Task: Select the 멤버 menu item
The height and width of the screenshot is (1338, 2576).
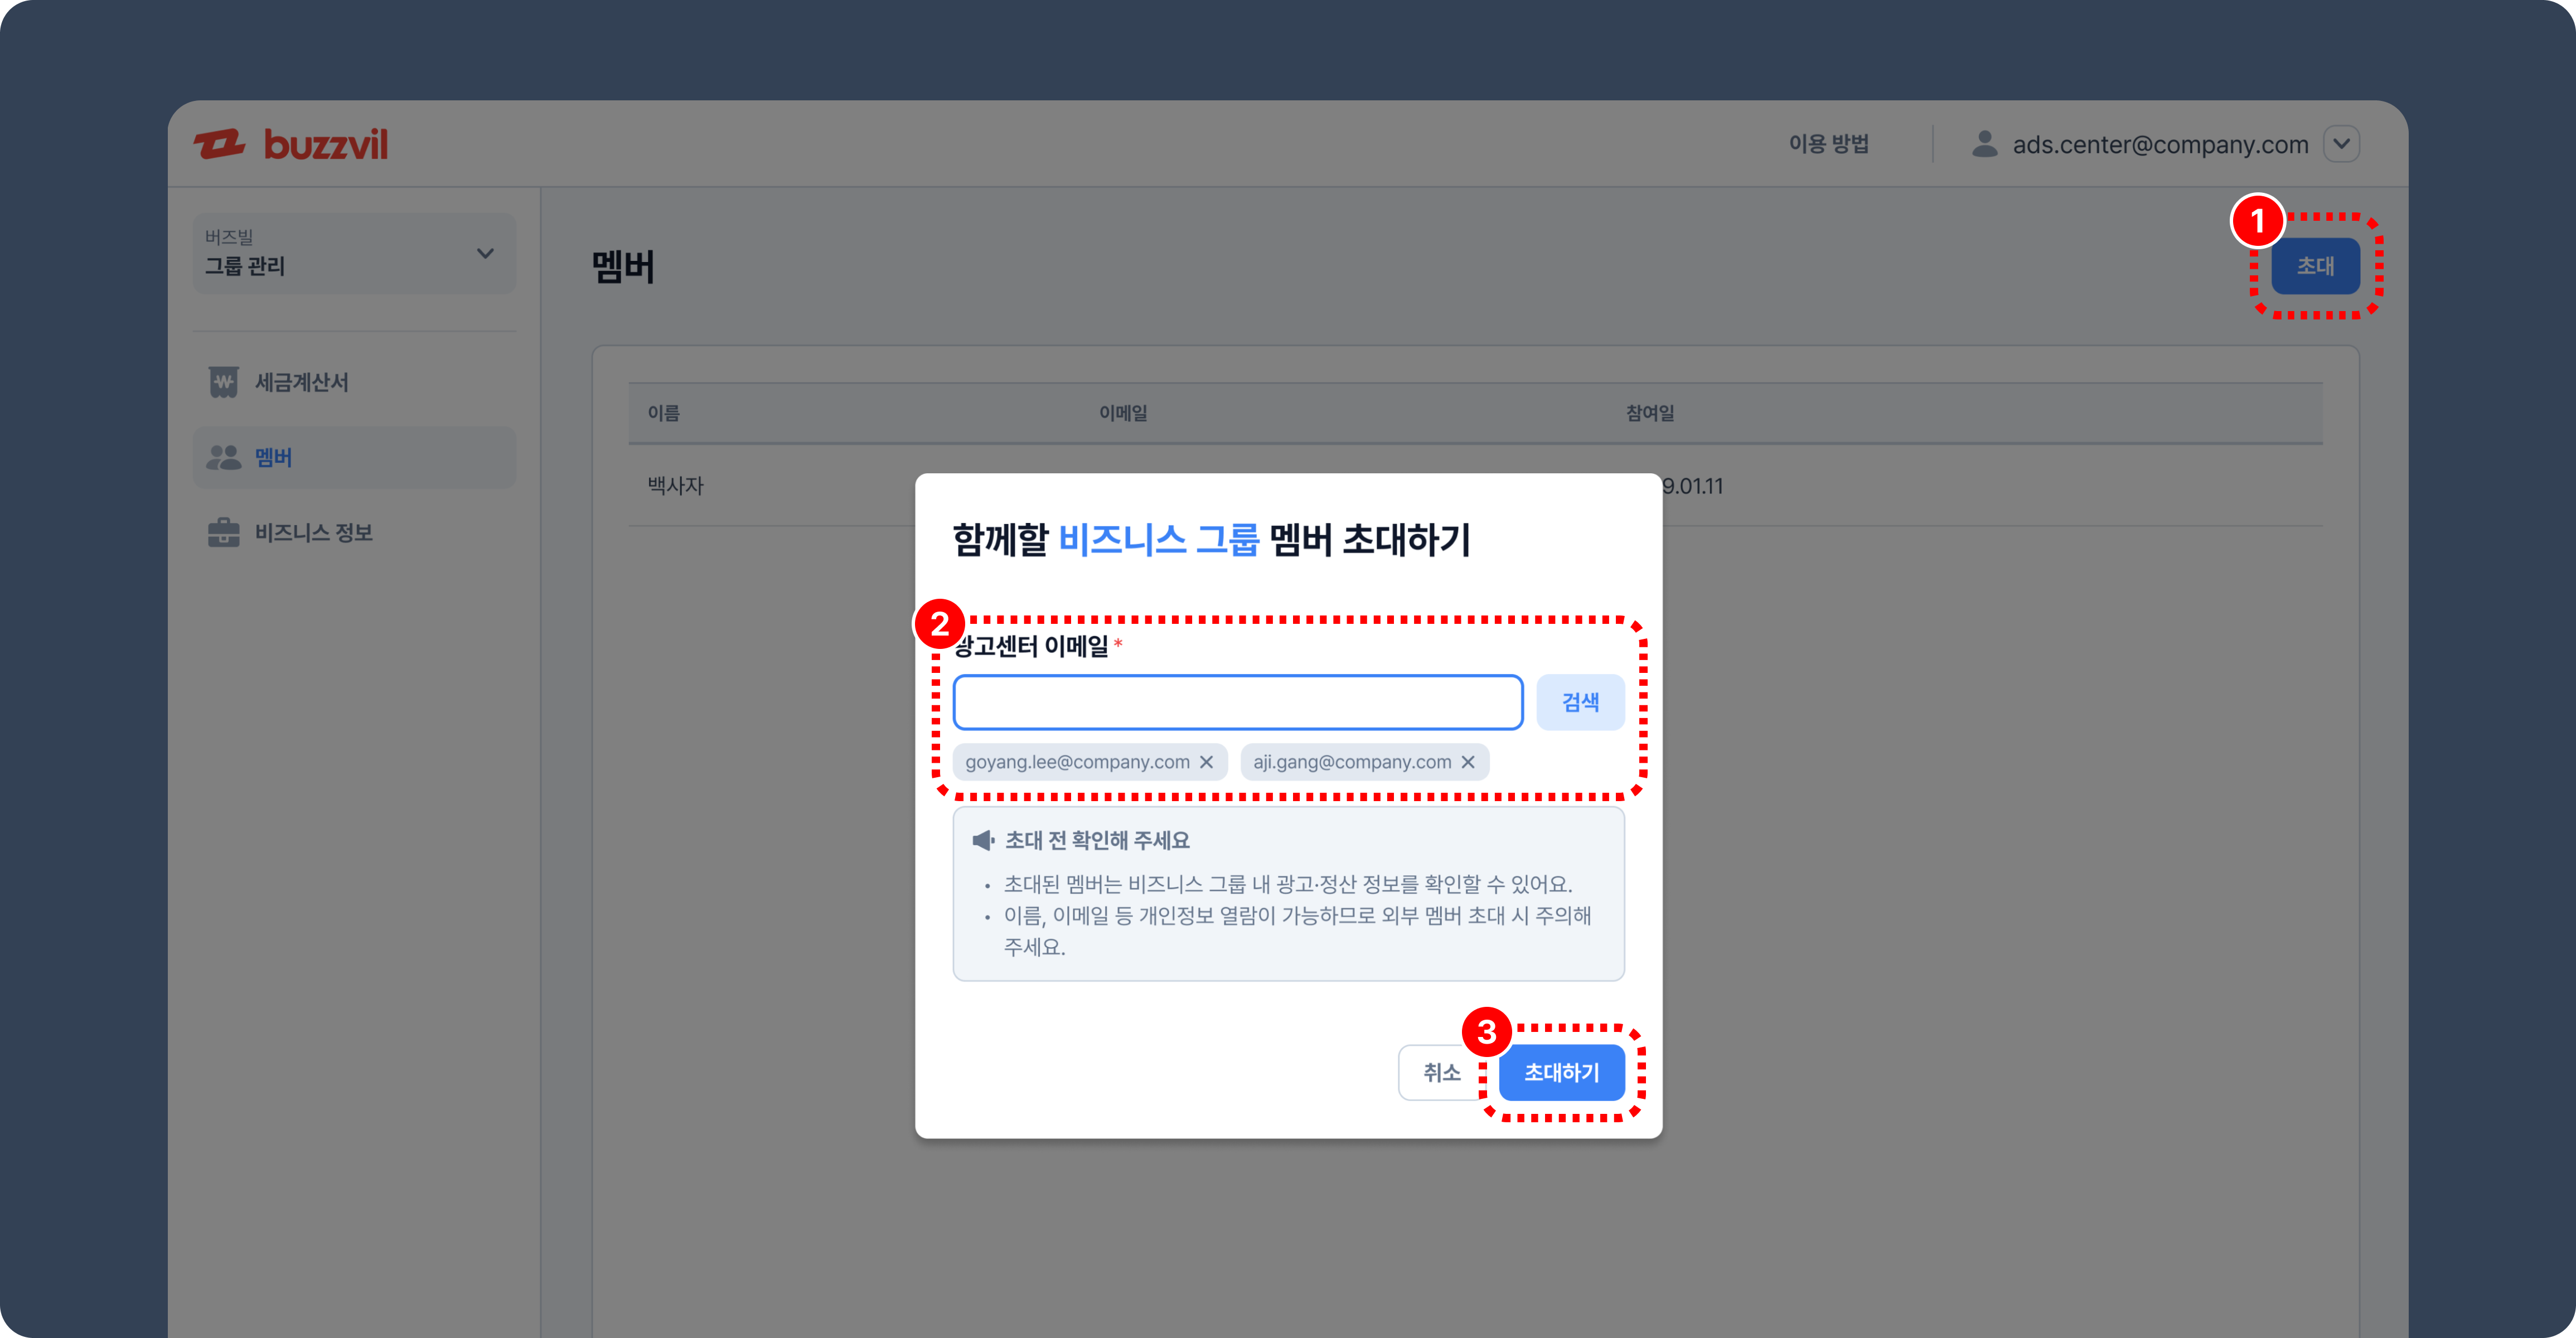Action: pyautogui.click(x=273, y=457)
